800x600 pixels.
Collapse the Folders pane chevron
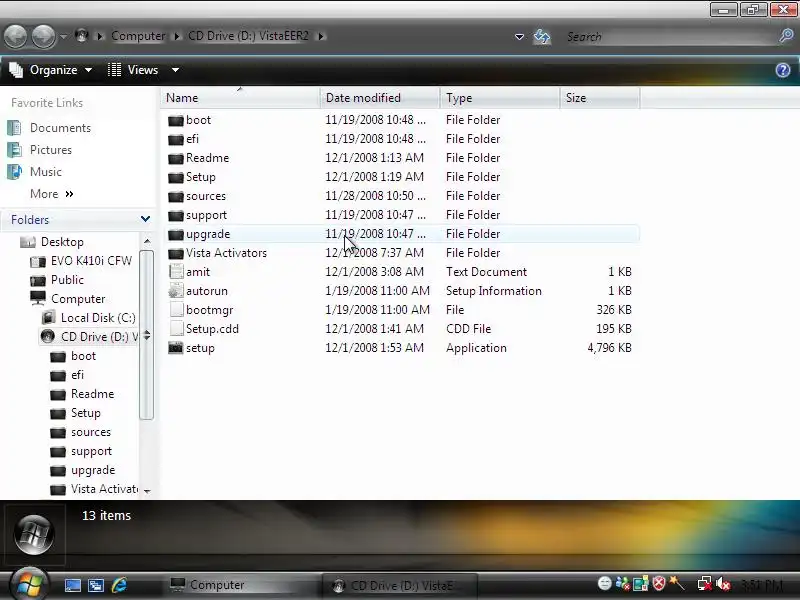pyautogui.click(x=145, y=219)
